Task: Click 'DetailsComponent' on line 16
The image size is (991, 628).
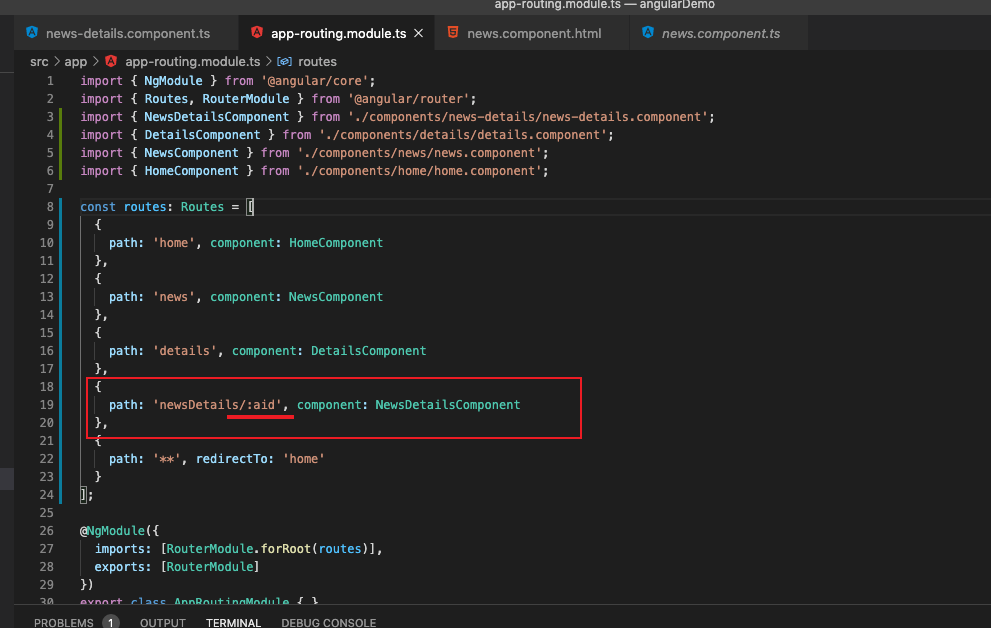Action: click(x=368, y=351)
